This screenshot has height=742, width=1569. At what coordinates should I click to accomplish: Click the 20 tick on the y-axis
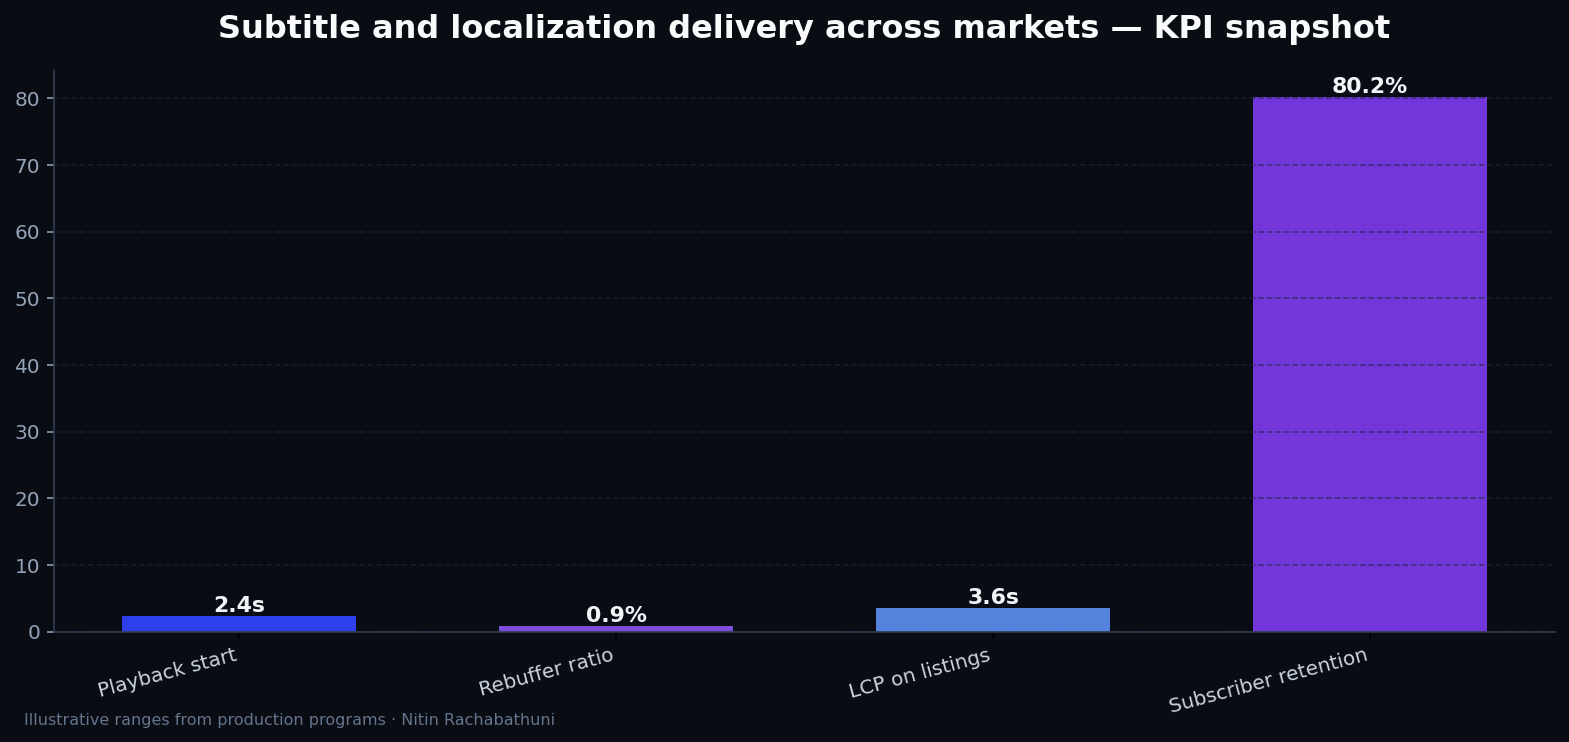point(27,499)
